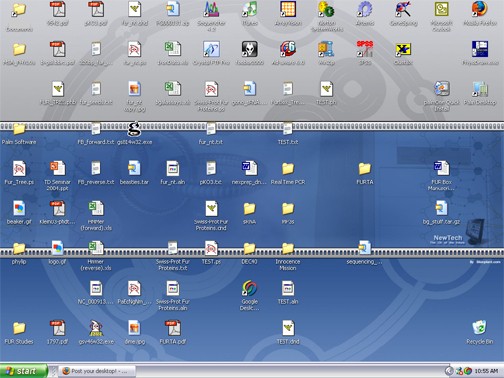Viewport: 504px width, 378px height.
Task: Select the beaker.gif image file
Action: tap(19, 209)
